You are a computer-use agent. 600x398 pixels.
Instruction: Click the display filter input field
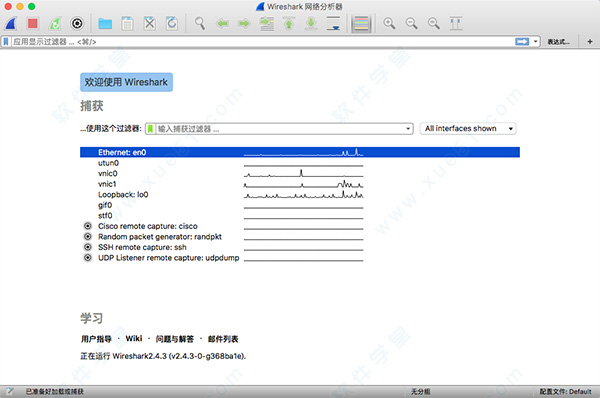262,42
